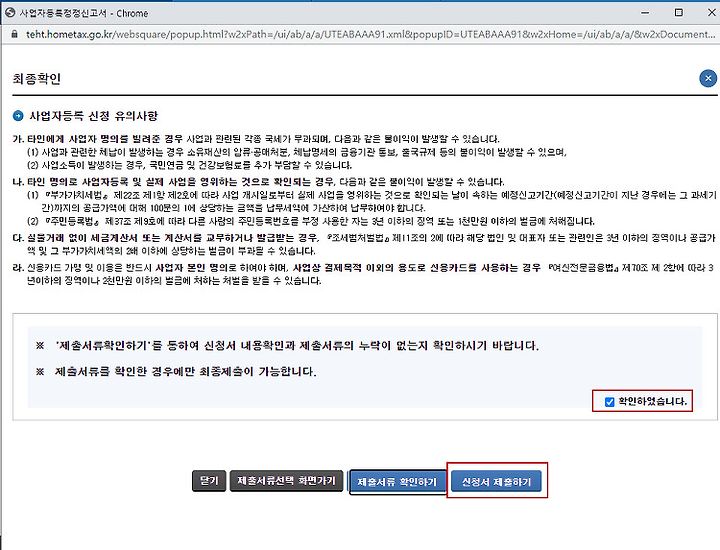Minimize the Chrome window
This screenshot has width=720, height=550.
(645, 13)
